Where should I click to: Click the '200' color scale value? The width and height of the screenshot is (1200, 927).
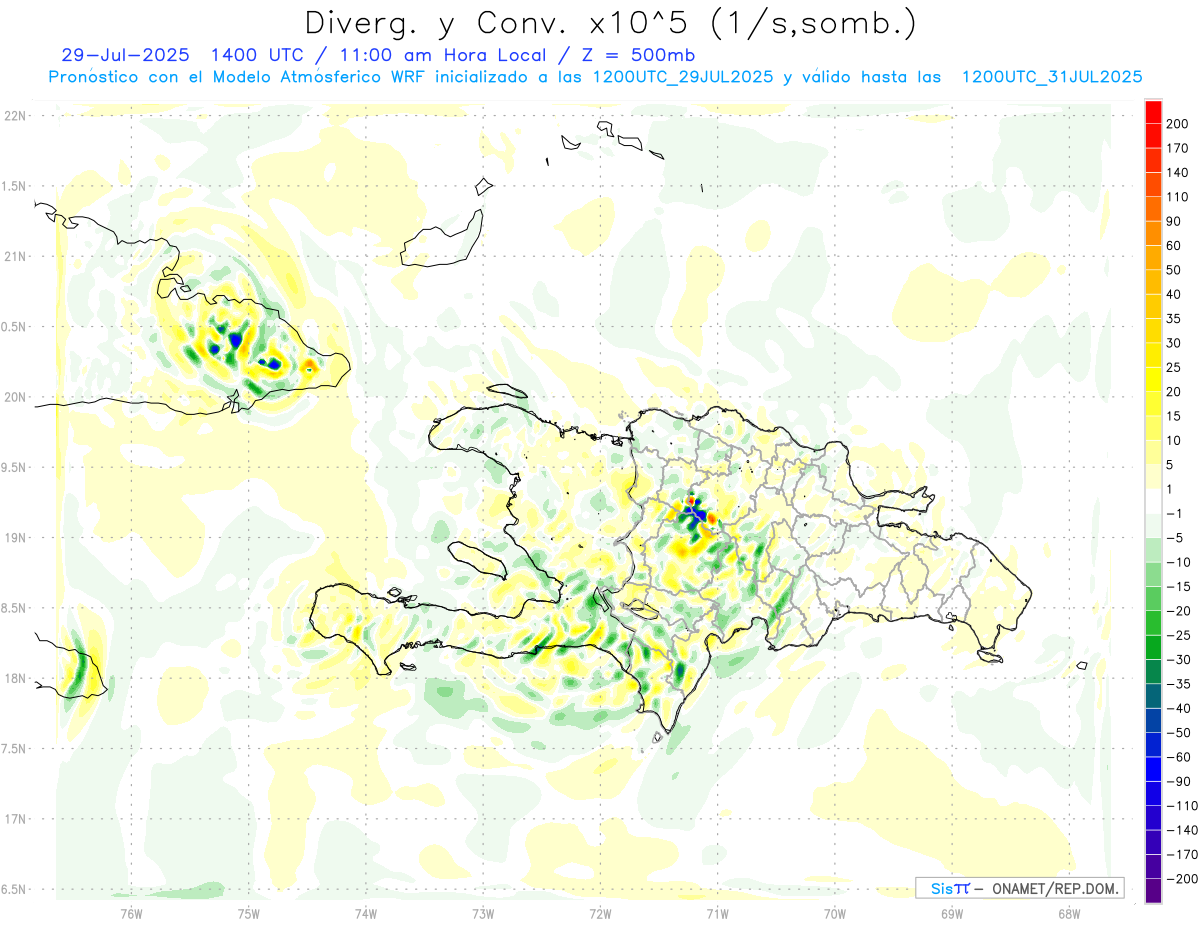click(1177, 124)
